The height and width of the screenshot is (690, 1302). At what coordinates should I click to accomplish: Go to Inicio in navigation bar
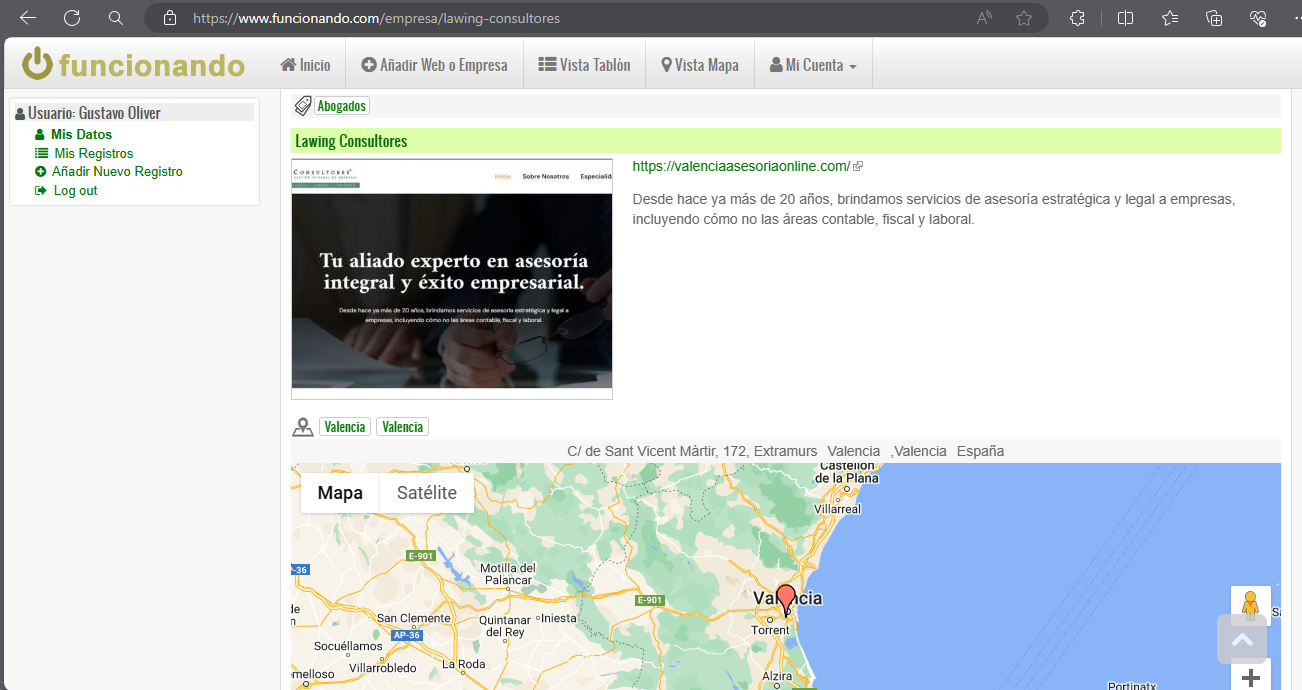[x=305, y=65]
